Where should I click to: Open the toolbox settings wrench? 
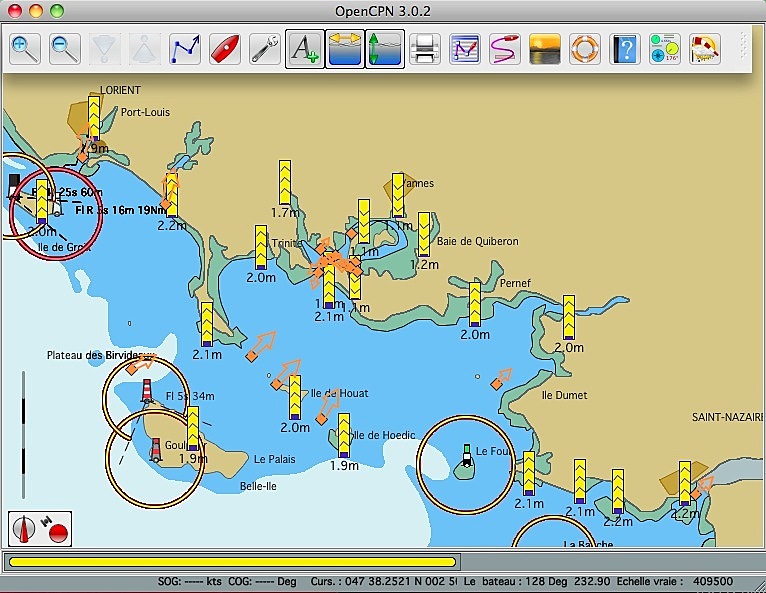(x=265, y=49)
